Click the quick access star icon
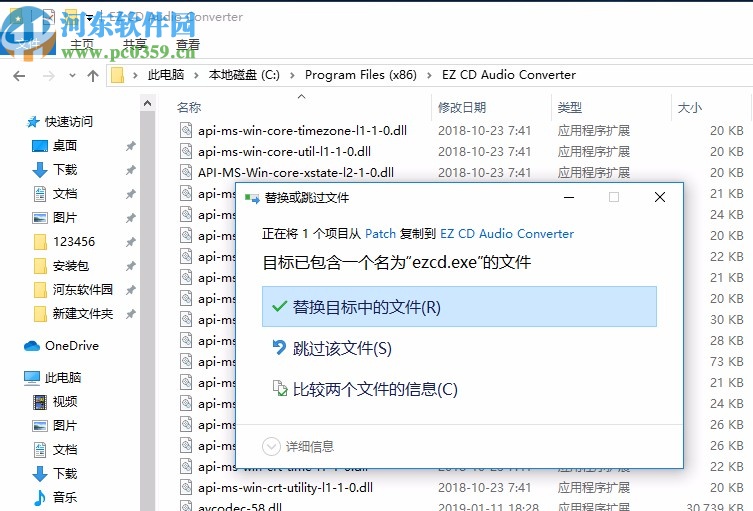 33,122
